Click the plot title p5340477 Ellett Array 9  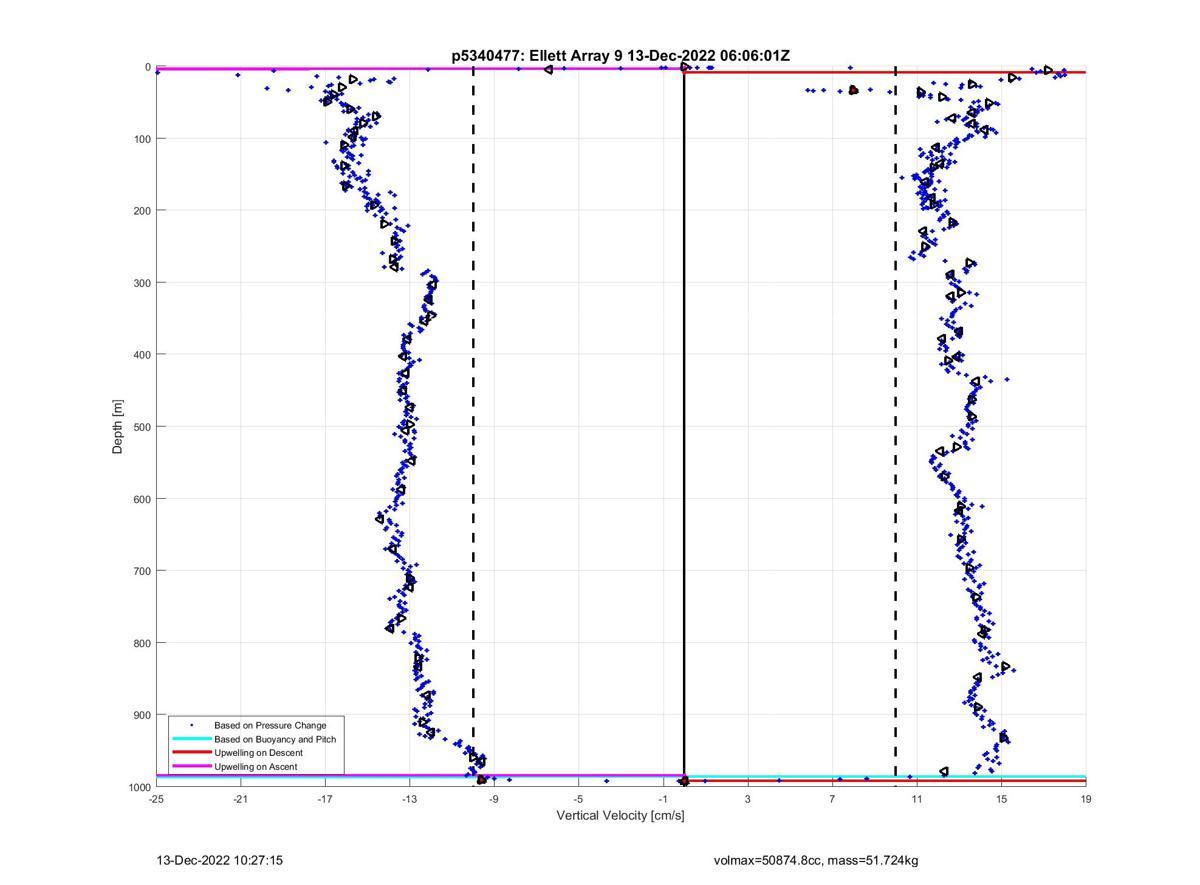pos(620,56)
